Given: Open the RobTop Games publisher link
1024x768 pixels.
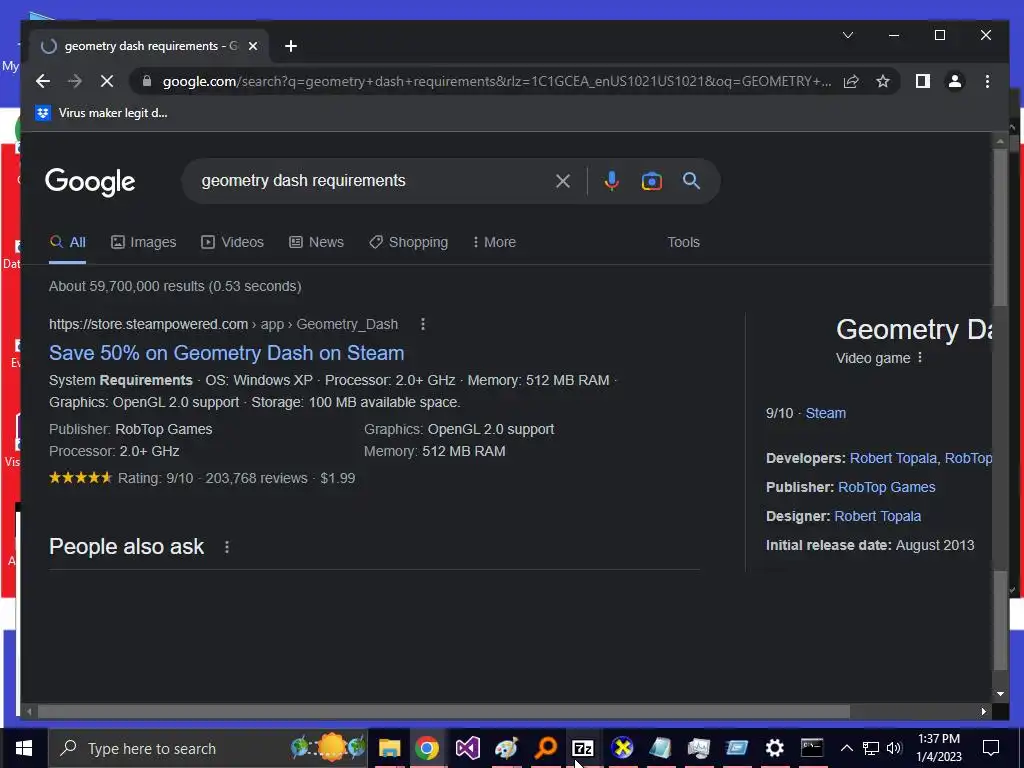Looking at the screenshot, I should [886, 487].
